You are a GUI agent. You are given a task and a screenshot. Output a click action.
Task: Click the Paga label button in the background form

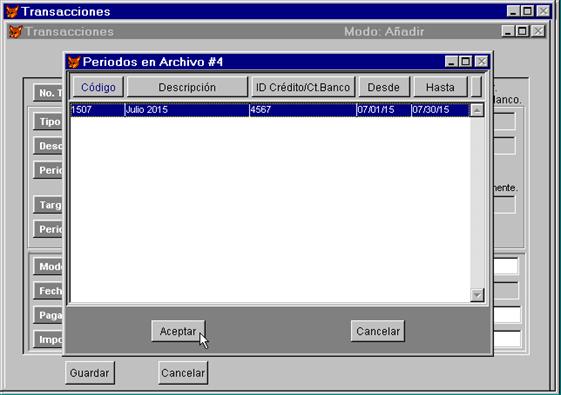pyautogui.click(x=49, y=315)
